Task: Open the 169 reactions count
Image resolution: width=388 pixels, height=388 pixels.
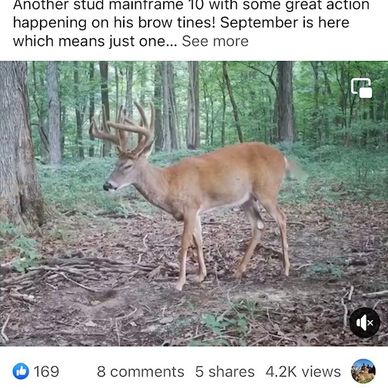Action: 46,372
